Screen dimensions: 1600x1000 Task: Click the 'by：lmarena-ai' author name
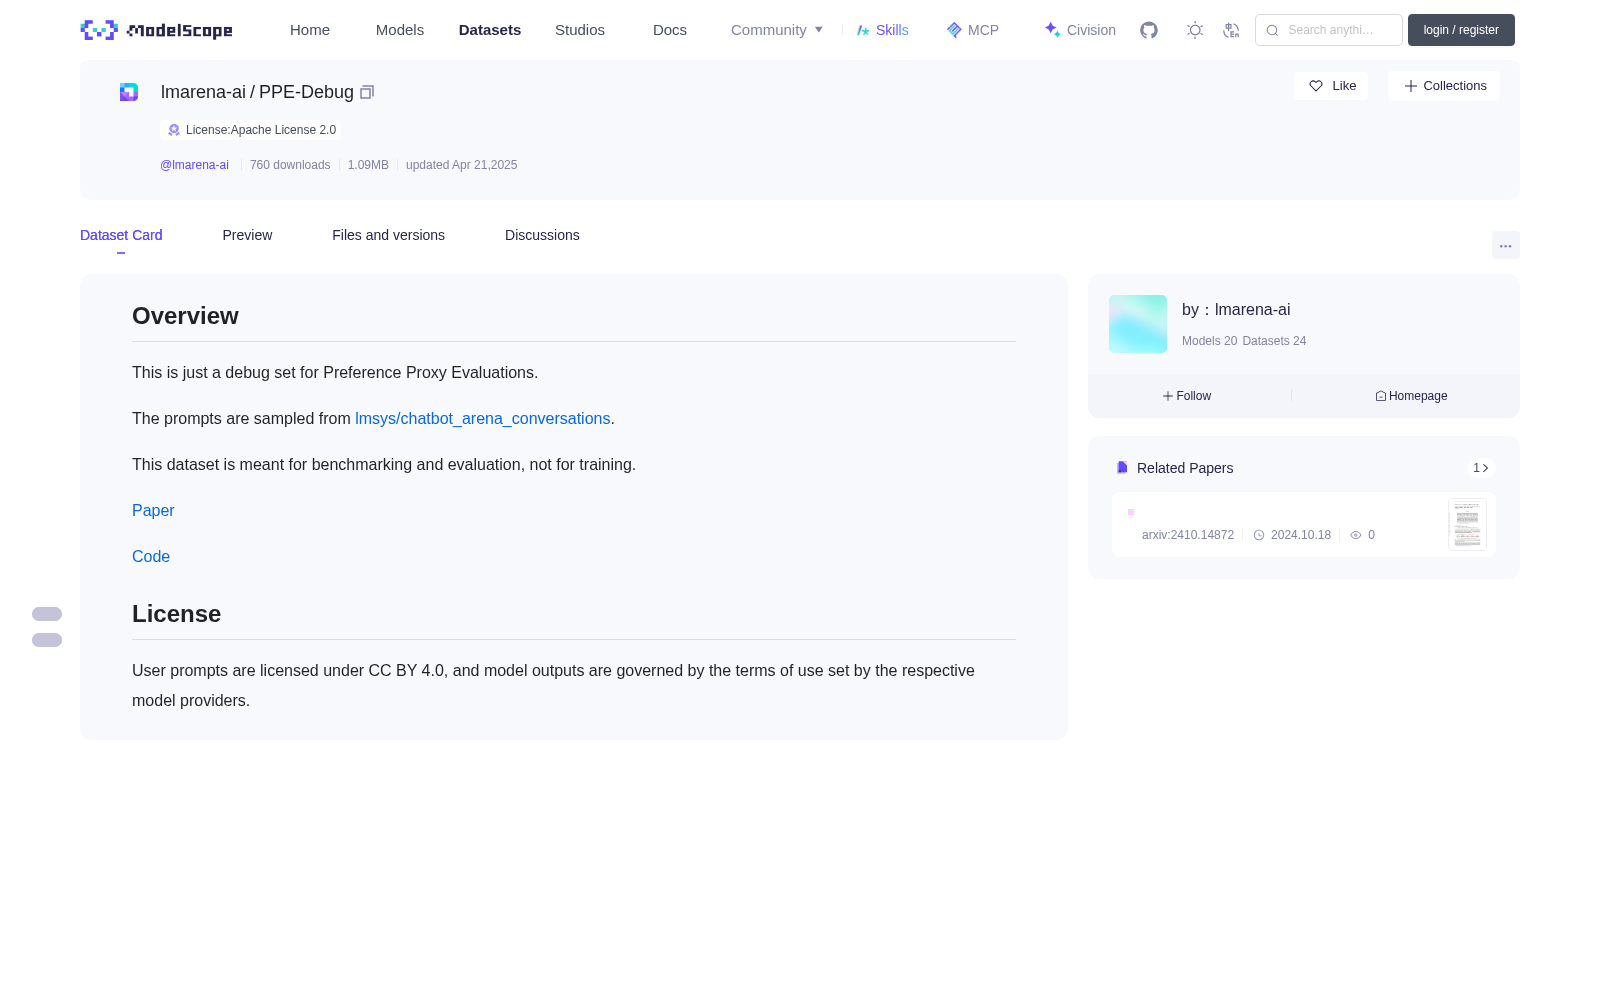tap(1236, 310)
